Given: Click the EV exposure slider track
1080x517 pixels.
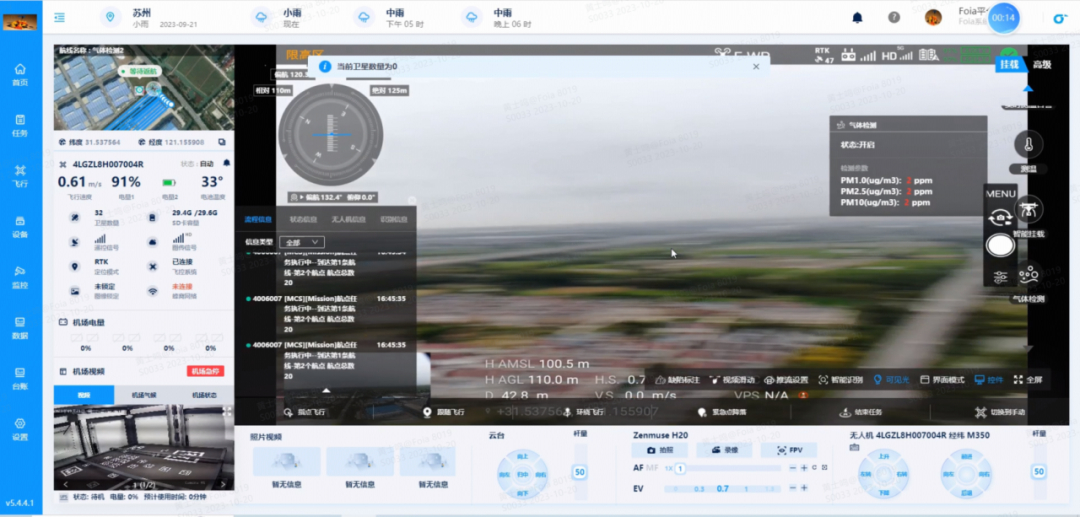Looking at the screenshot, I should tap(730, 488).
